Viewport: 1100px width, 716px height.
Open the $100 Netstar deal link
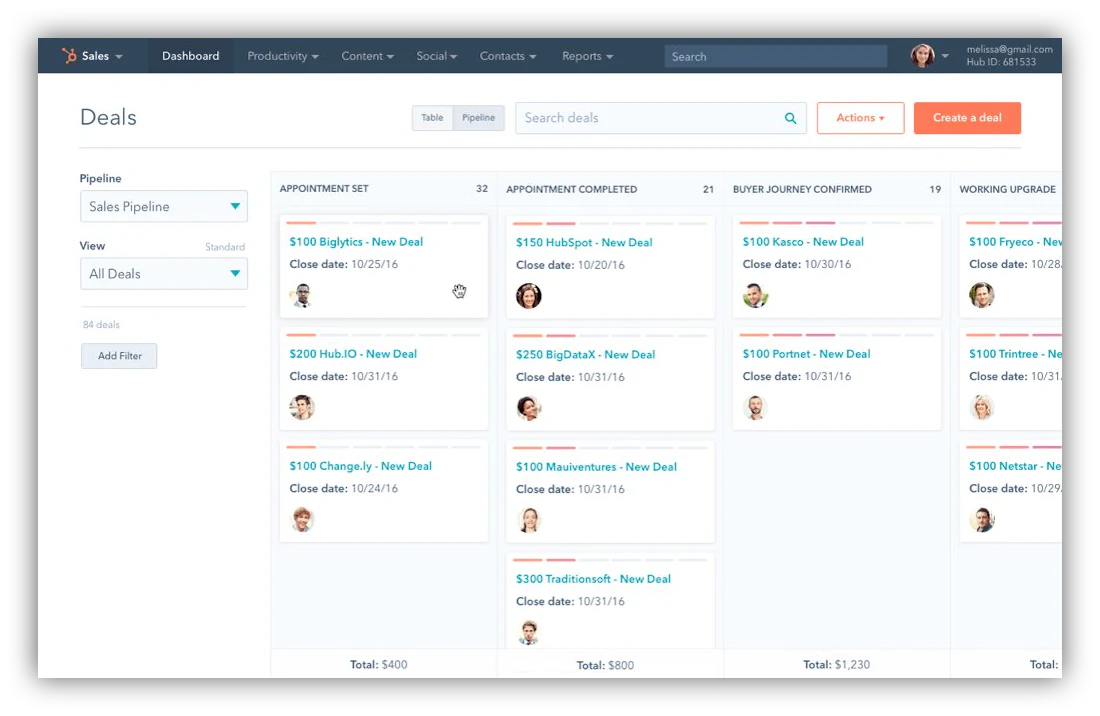click(x=1015, y=466)
